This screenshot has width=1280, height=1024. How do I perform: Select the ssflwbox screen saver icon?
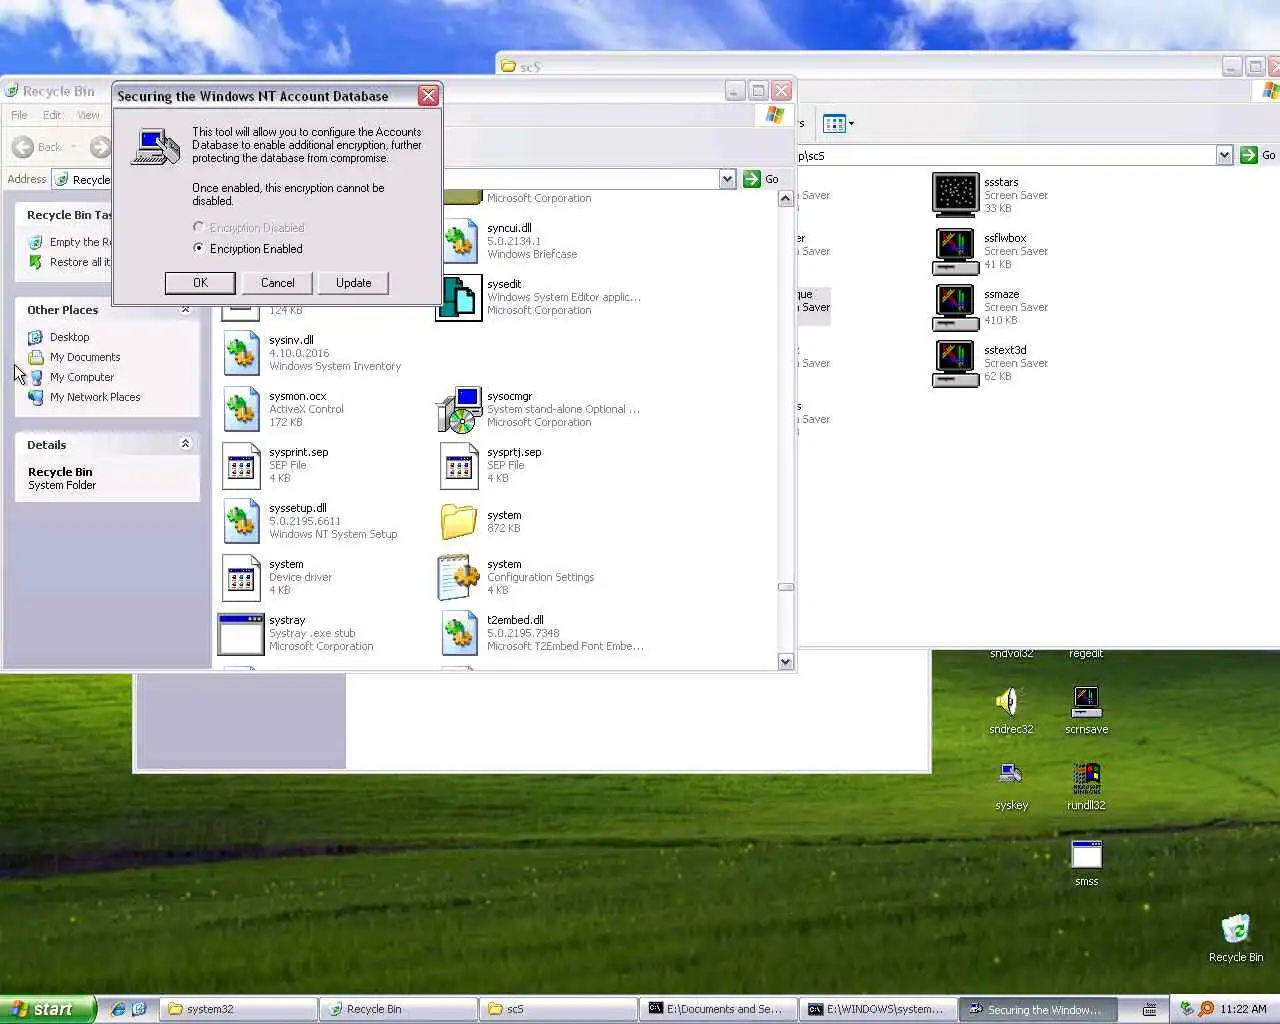(955, 251)
